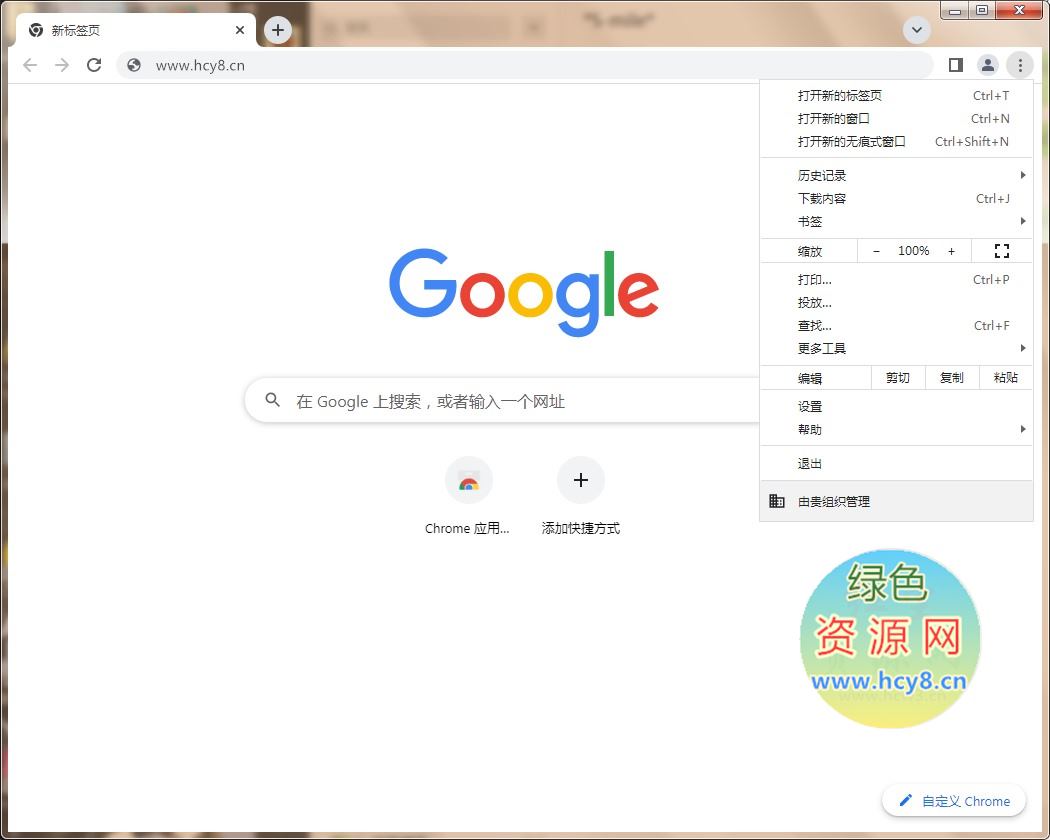Expand the 帮助 submenu
The width and height of the screenshot is (1050, 840).
[896, 429]
